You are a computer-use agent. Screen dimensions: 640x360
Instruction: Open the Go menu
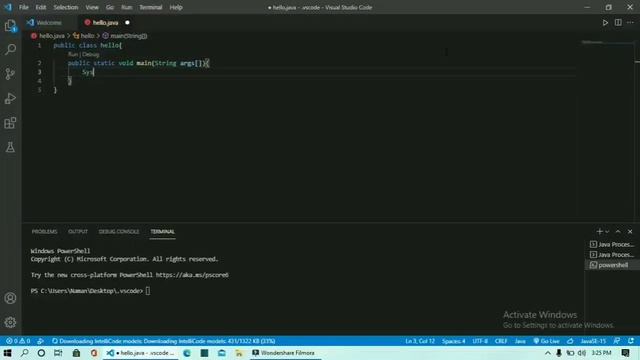(x=110, y=7)
